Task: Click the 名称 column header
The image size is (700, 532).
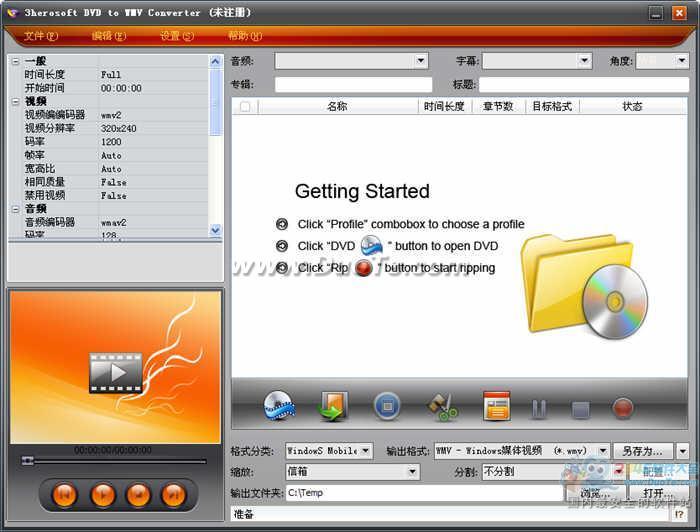Action: (338, 106)
